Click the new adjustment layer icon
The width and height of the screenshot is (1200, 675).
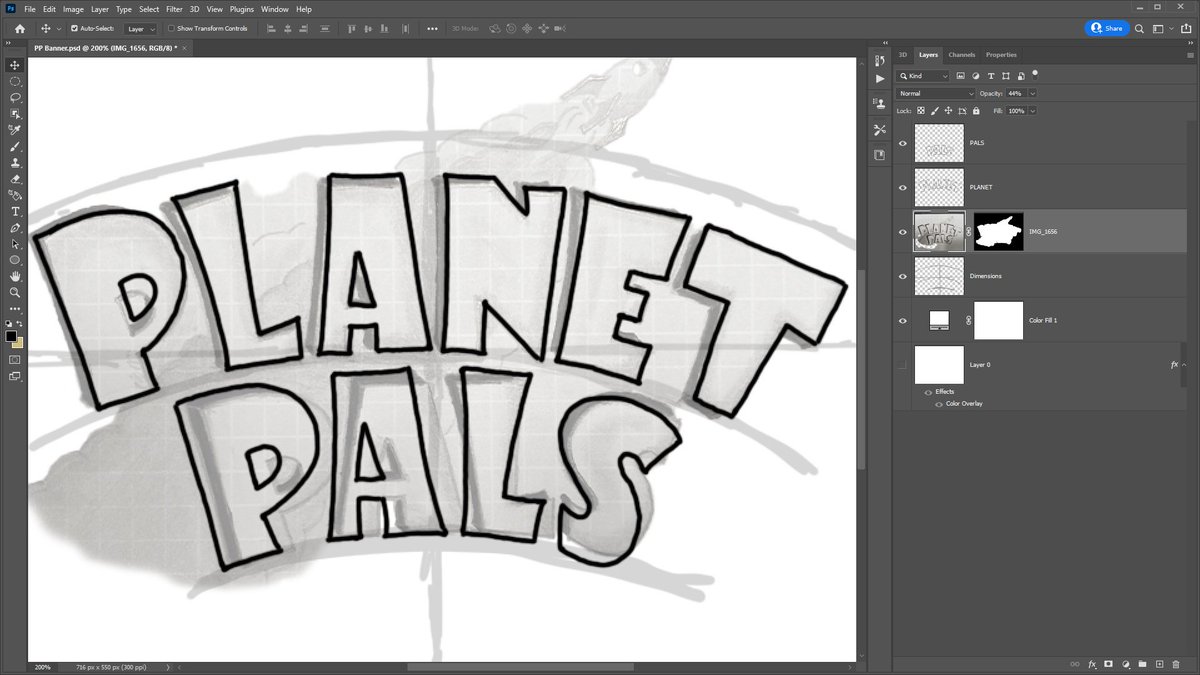pyautogui.click(x=1125, y=664)
